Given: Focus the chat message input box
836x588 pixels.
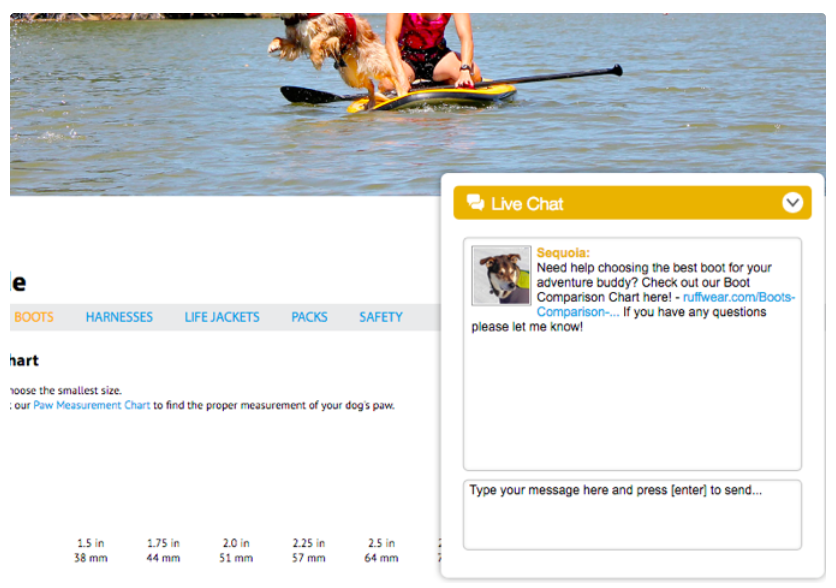Looking at the screenshot, I should point(632,514).
